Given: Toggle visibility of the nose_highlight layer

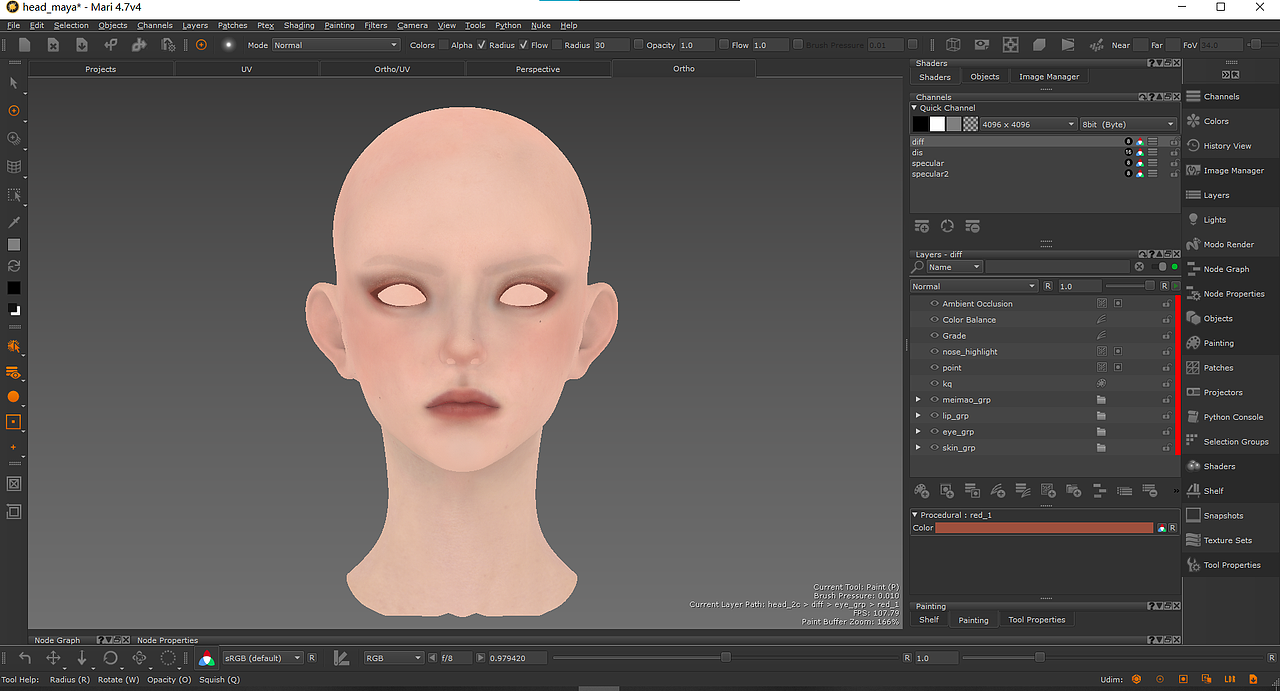Looking at the screenshot, I should click(935, 352).
